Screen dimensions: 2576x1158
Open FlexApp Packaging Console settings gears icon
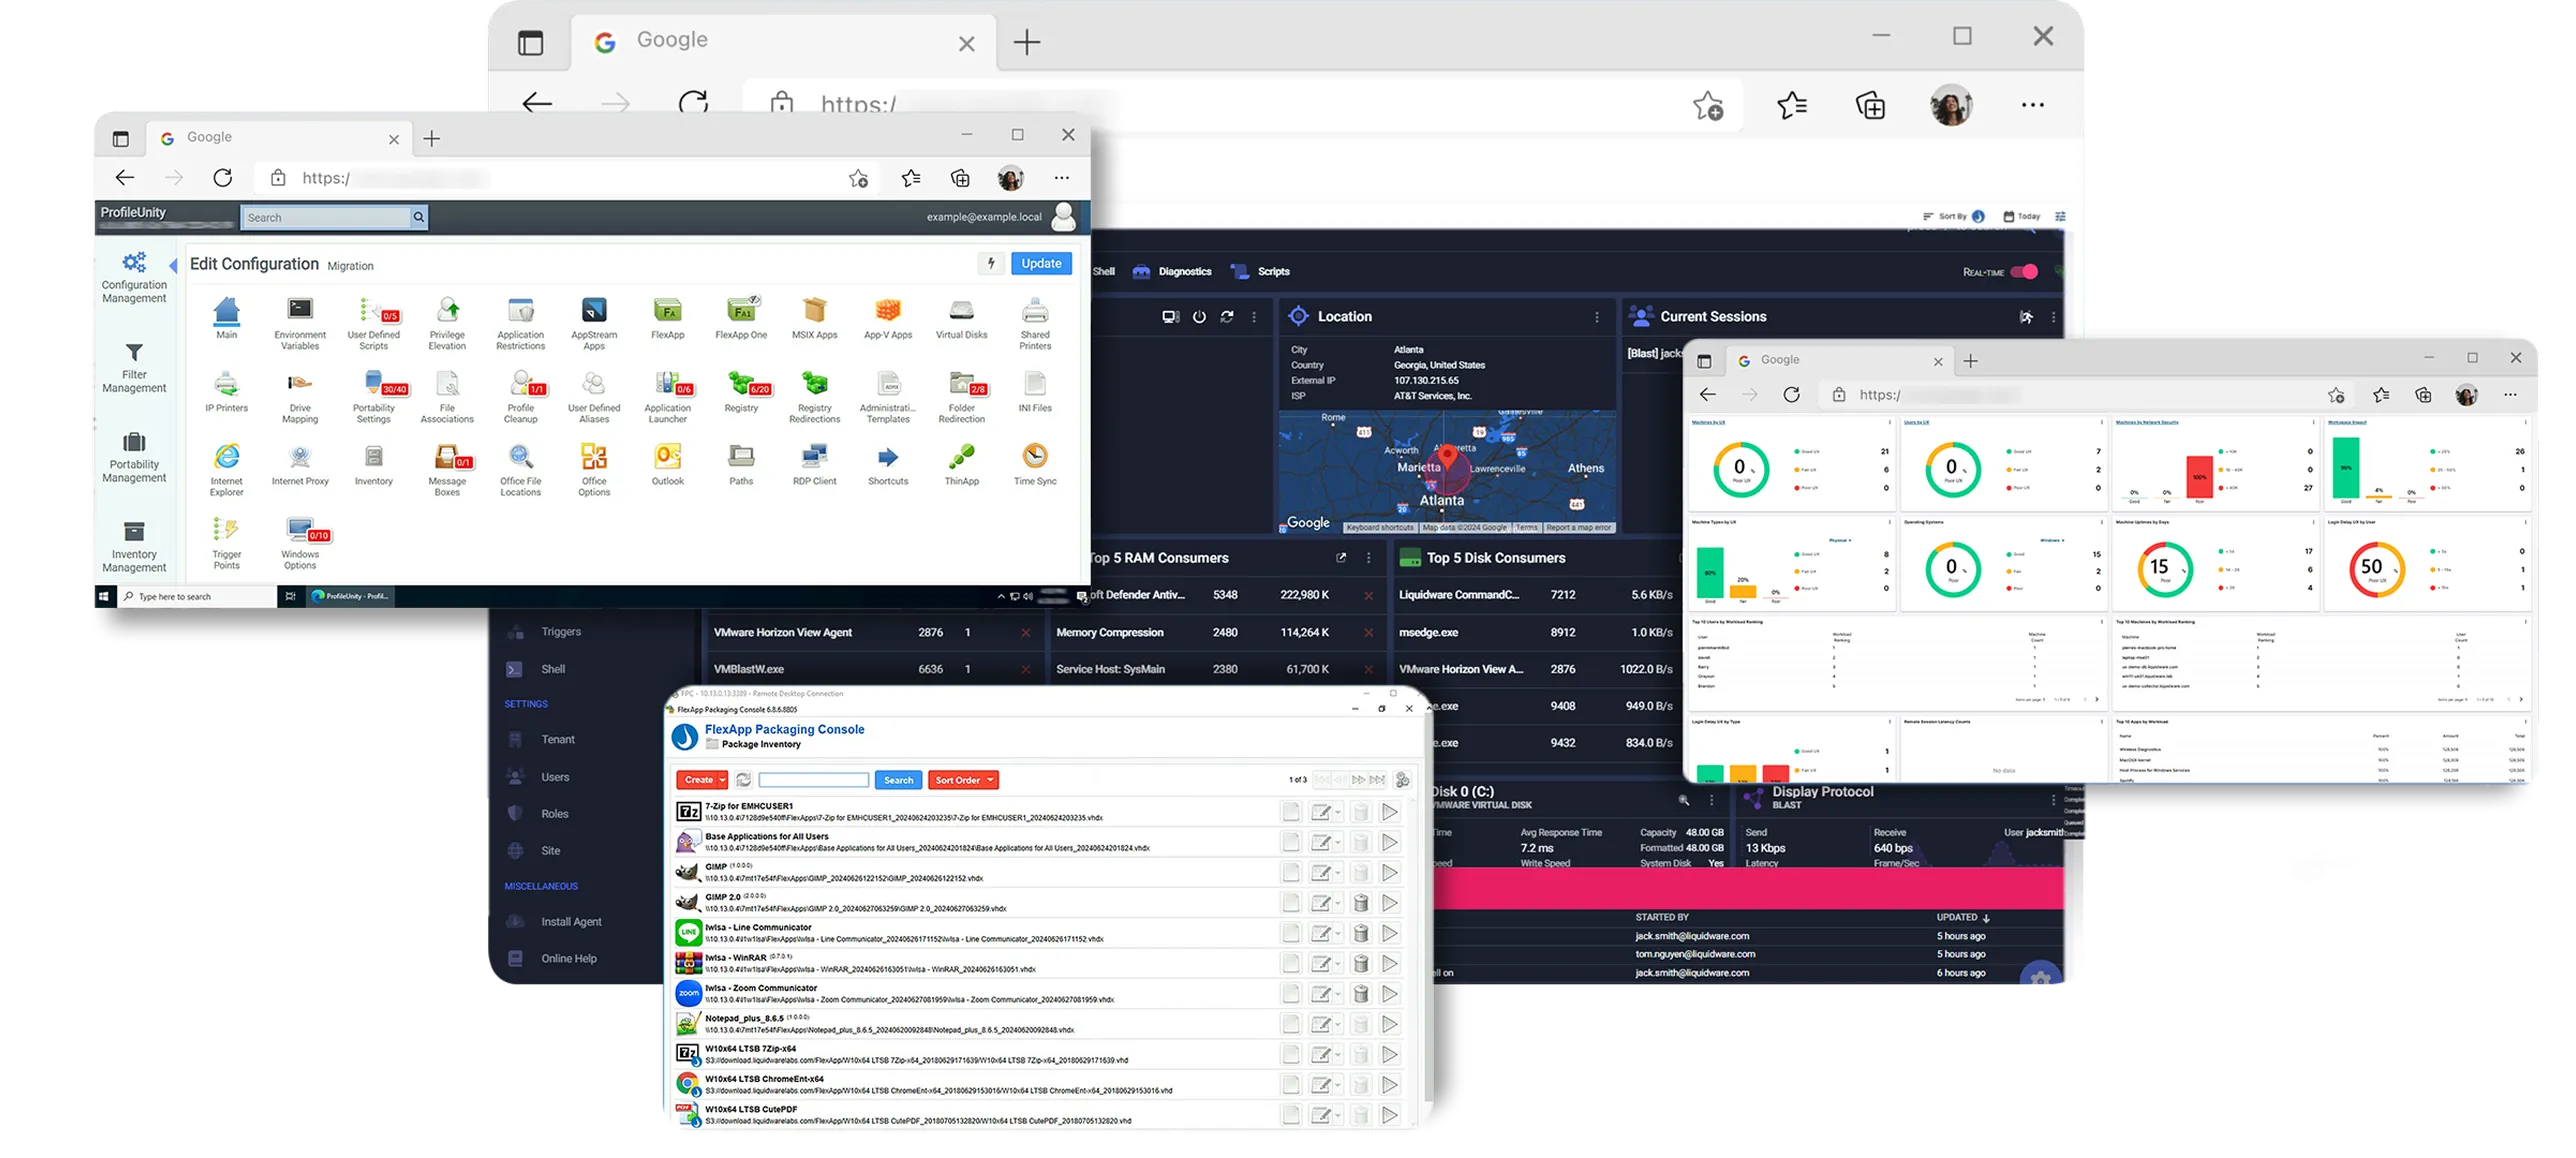coord(1402,780)
